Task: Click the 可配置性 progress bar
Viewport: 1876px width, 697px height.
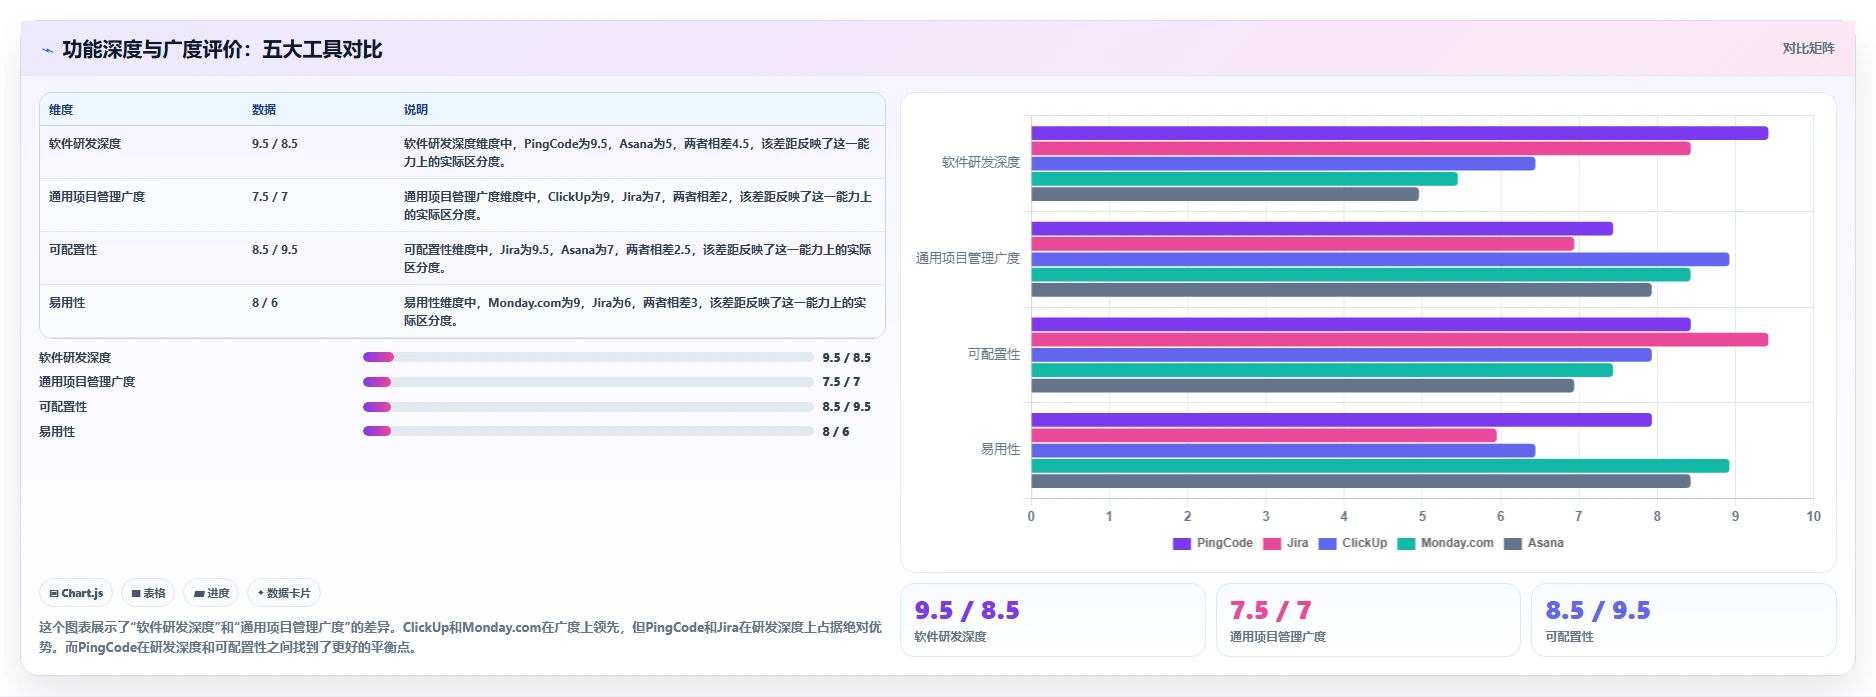Action: pos(588,407)
